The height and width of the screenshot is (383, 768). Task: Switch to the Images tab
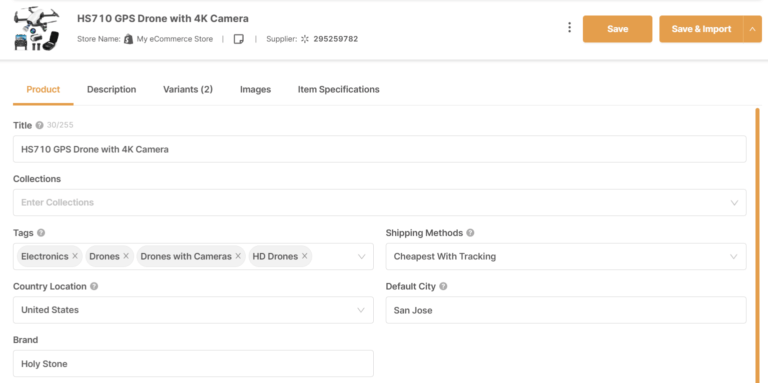pyautogui.click(x=255, y=89)
